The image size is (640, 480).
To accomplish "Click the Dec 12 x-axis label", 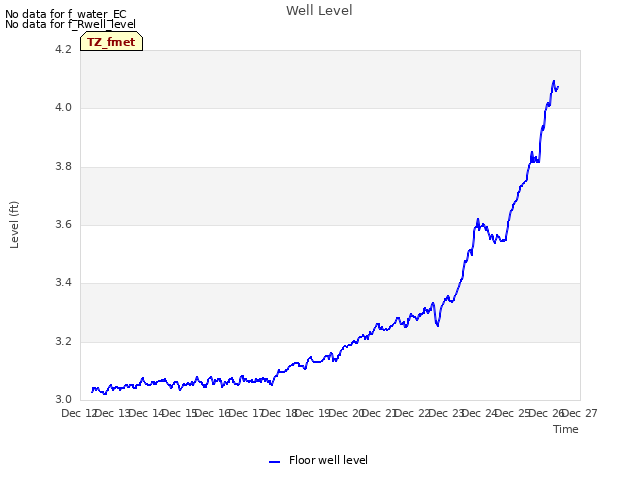I will pos(79,413).
